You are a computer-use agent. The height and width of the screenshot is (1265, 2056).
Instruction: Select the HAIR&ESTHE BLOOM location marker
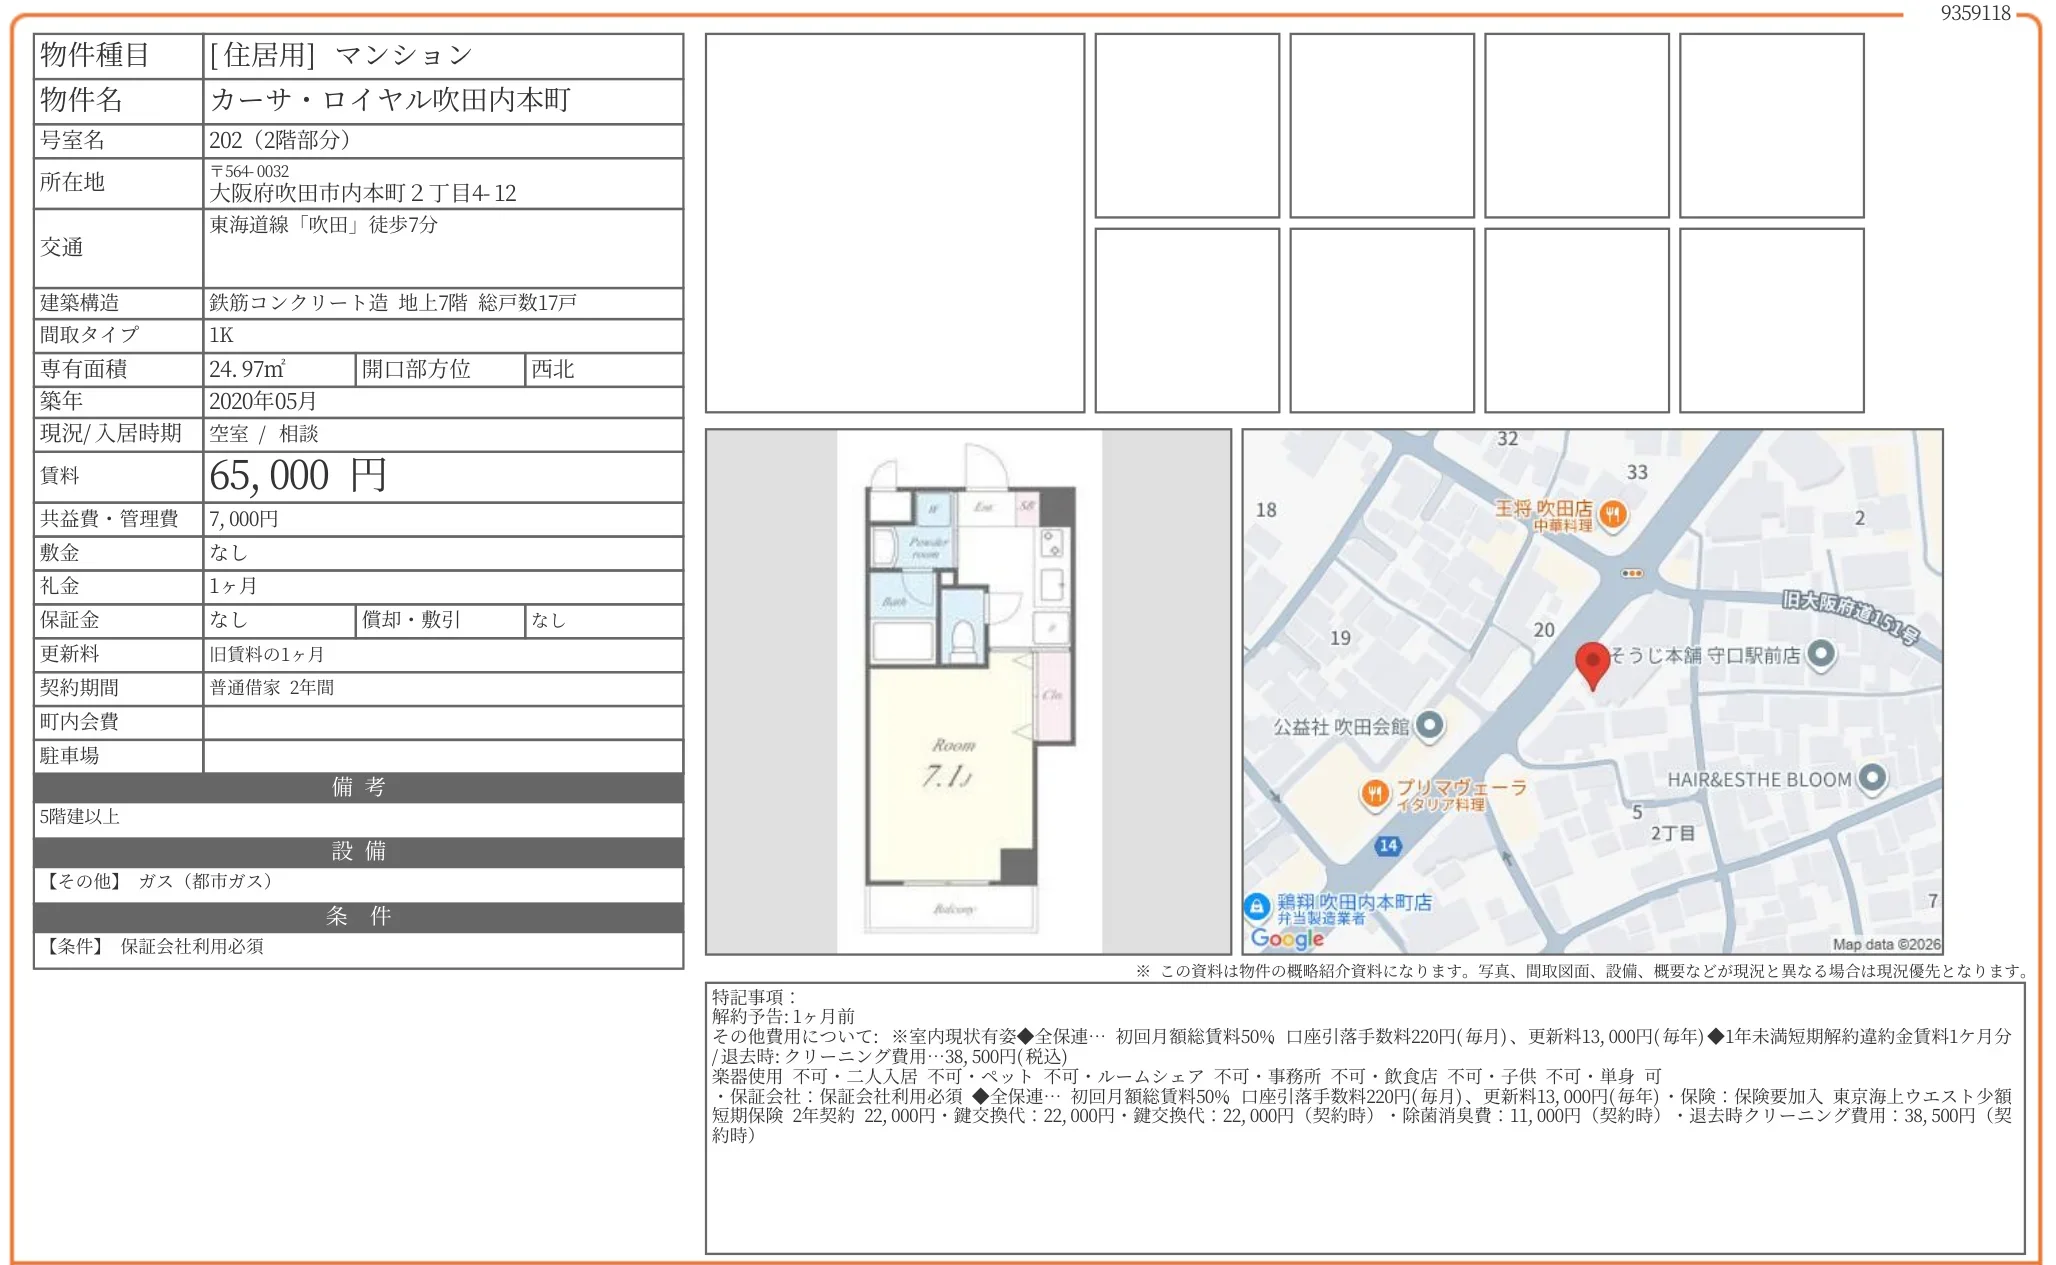1872,778
